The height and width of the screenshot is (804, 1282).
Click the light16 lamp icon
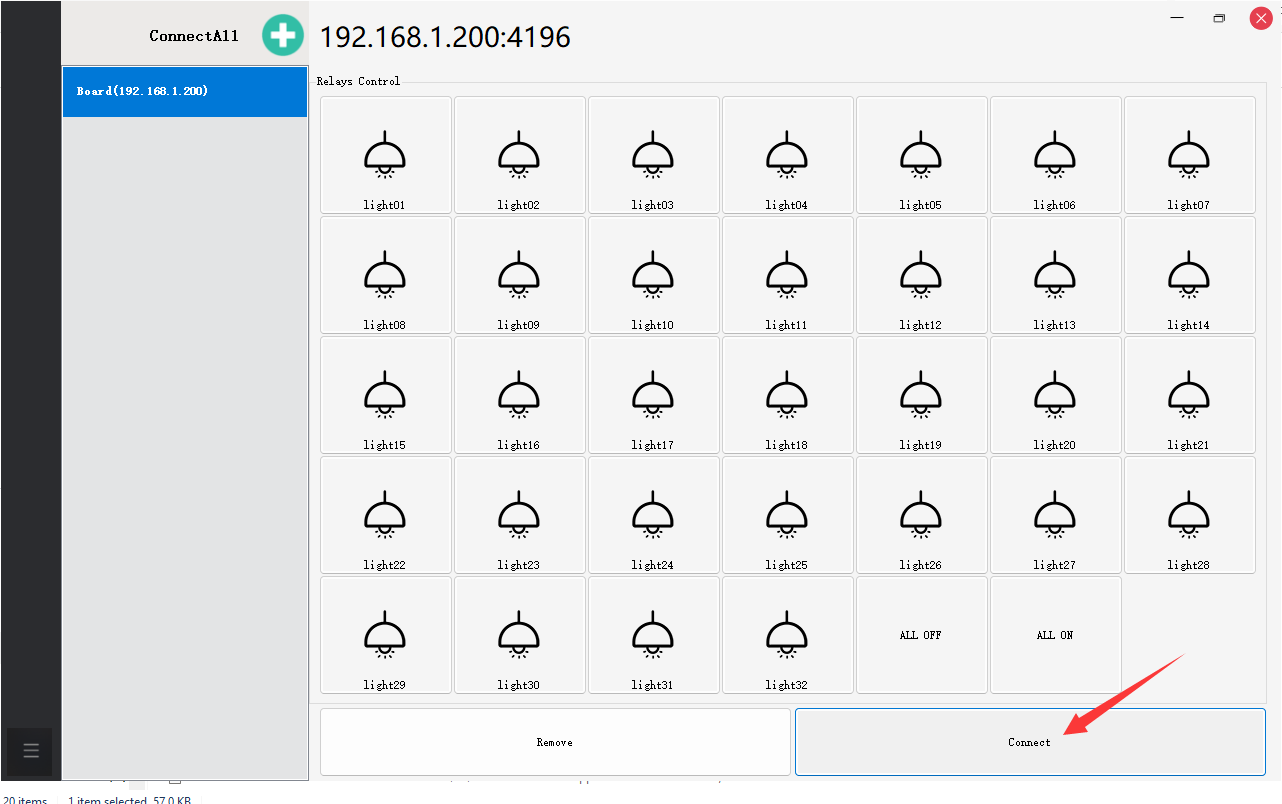tap(519, 395)
